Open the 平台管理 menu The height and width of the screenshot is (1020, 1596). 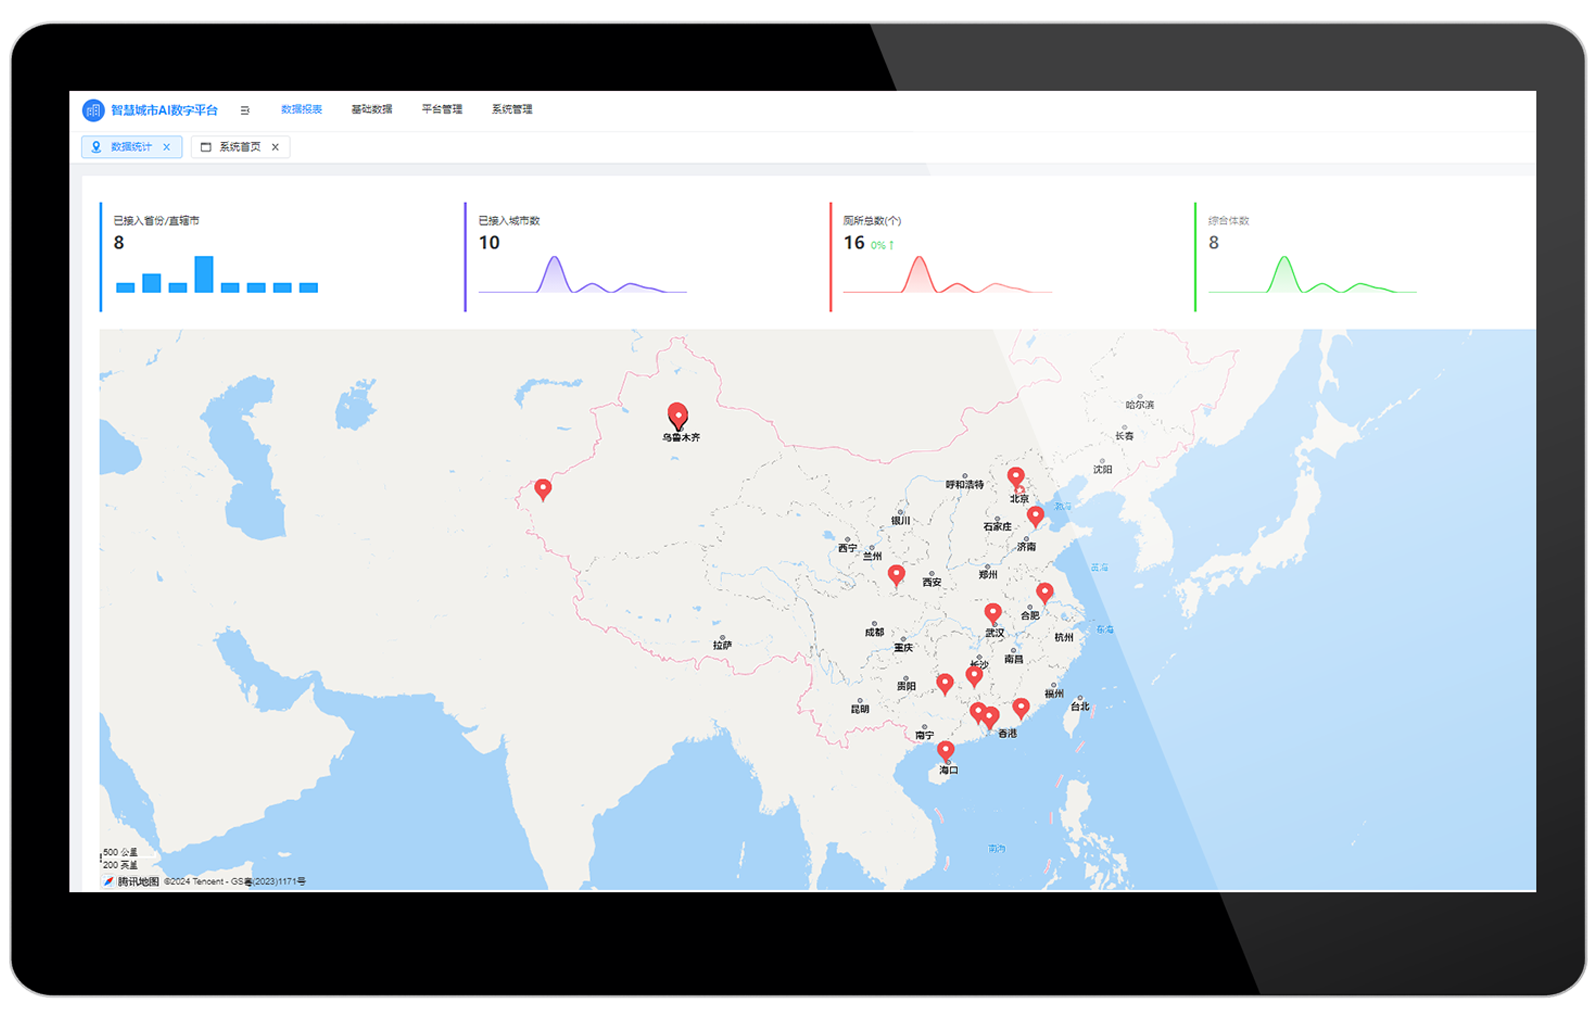441,110
